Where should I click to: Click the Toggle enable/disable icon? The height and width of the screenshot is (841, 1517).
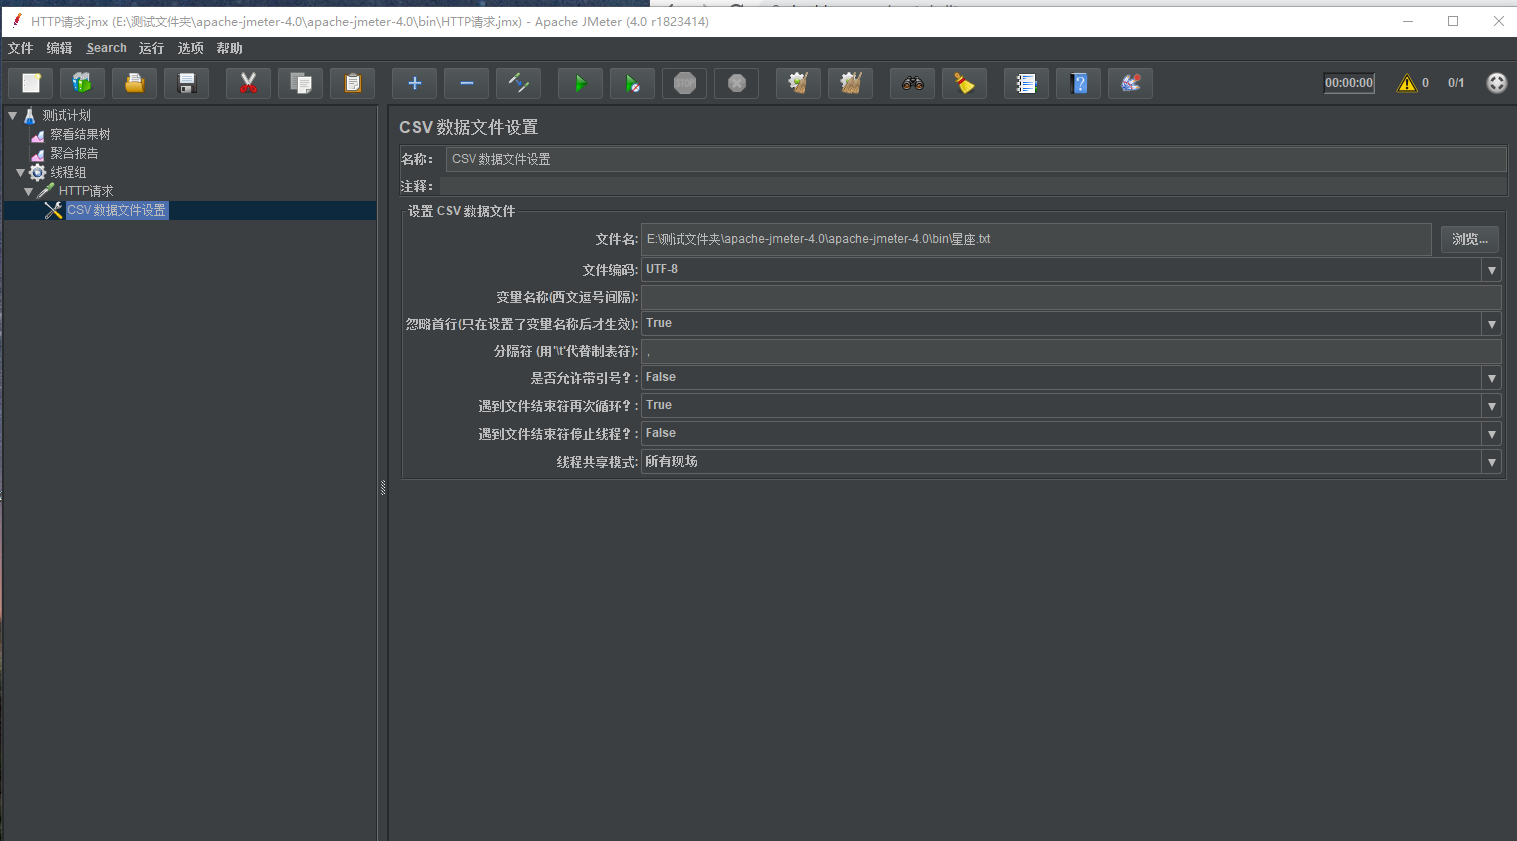tap(519, 83)
